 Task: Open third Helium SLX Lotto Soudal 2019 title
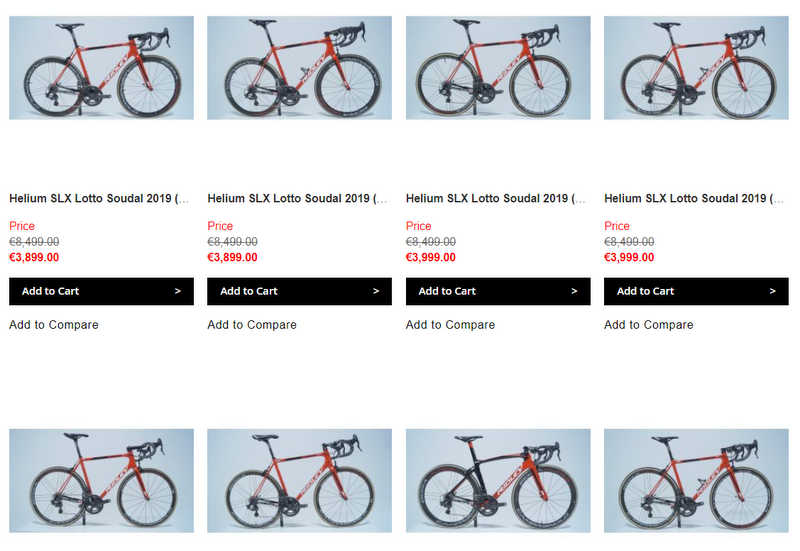tap(496, 199)
